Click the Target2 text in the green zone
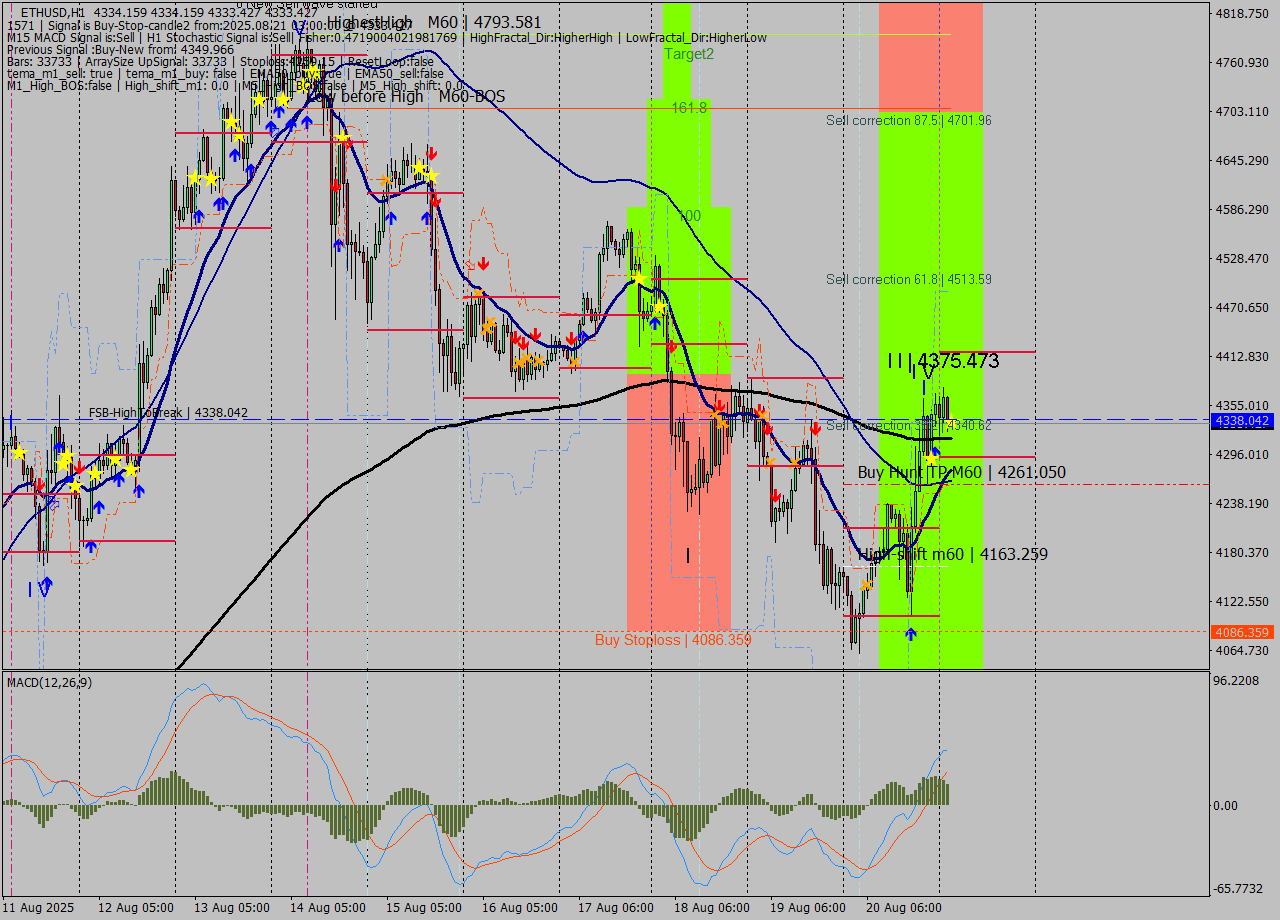This screenshot has height=920, width=1280. 689,54
